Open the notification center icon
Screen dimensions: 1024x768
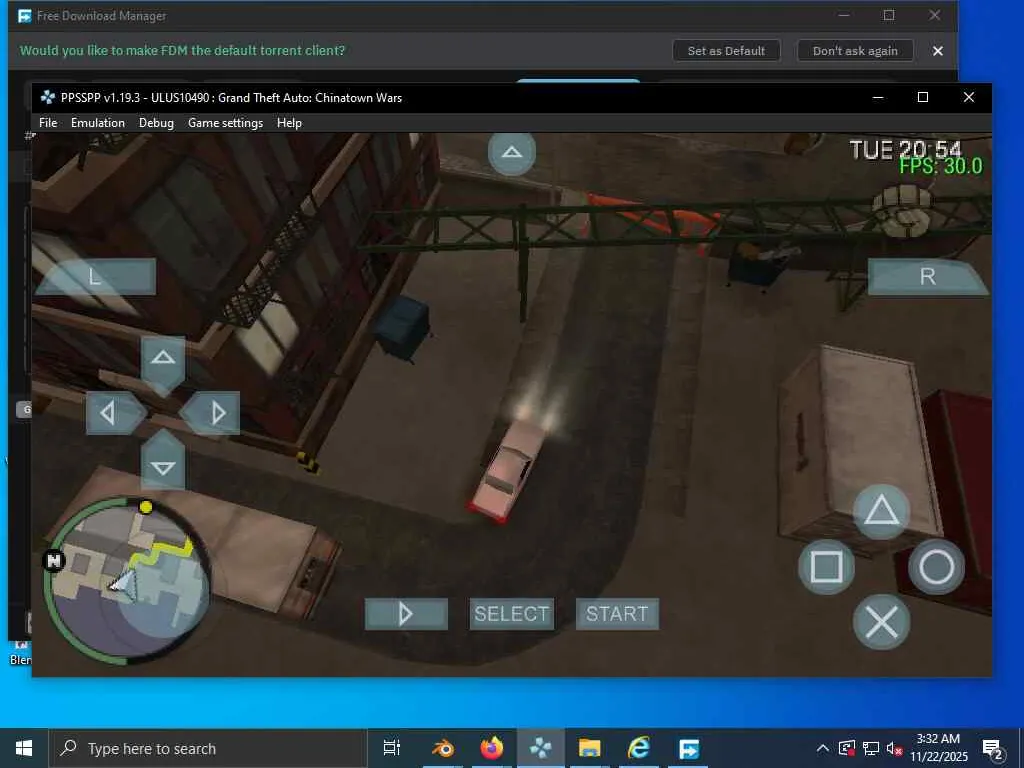coord(993,748)
